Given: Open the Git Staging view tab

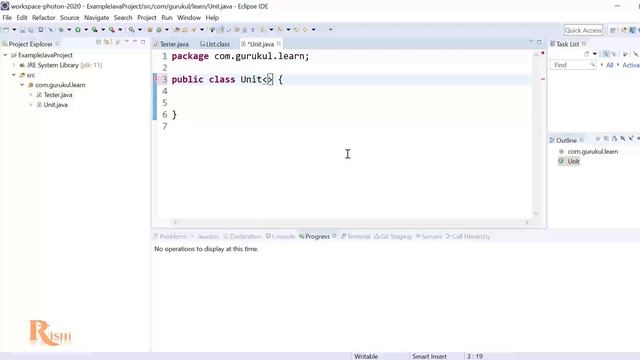Looking at the screenshot, I should point(393,237).
